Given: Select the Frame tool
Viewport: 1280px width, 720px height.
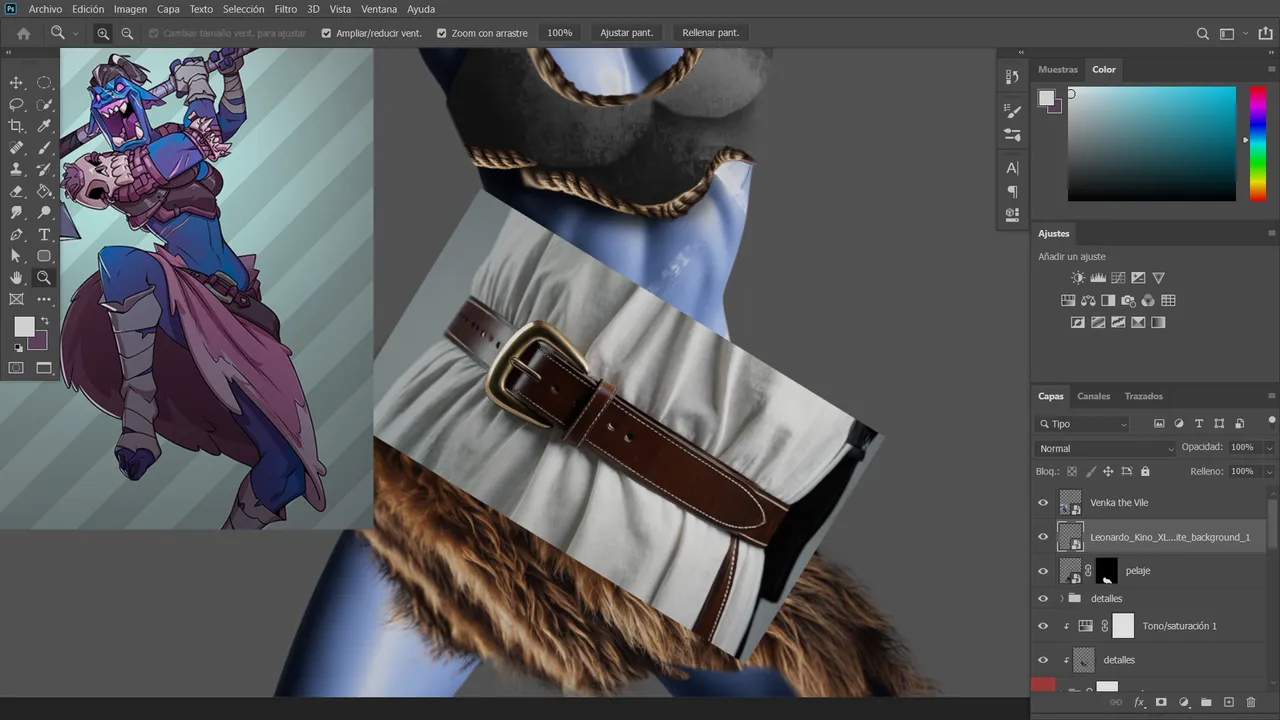Looking at the screenshot, I should coord(16,299).
